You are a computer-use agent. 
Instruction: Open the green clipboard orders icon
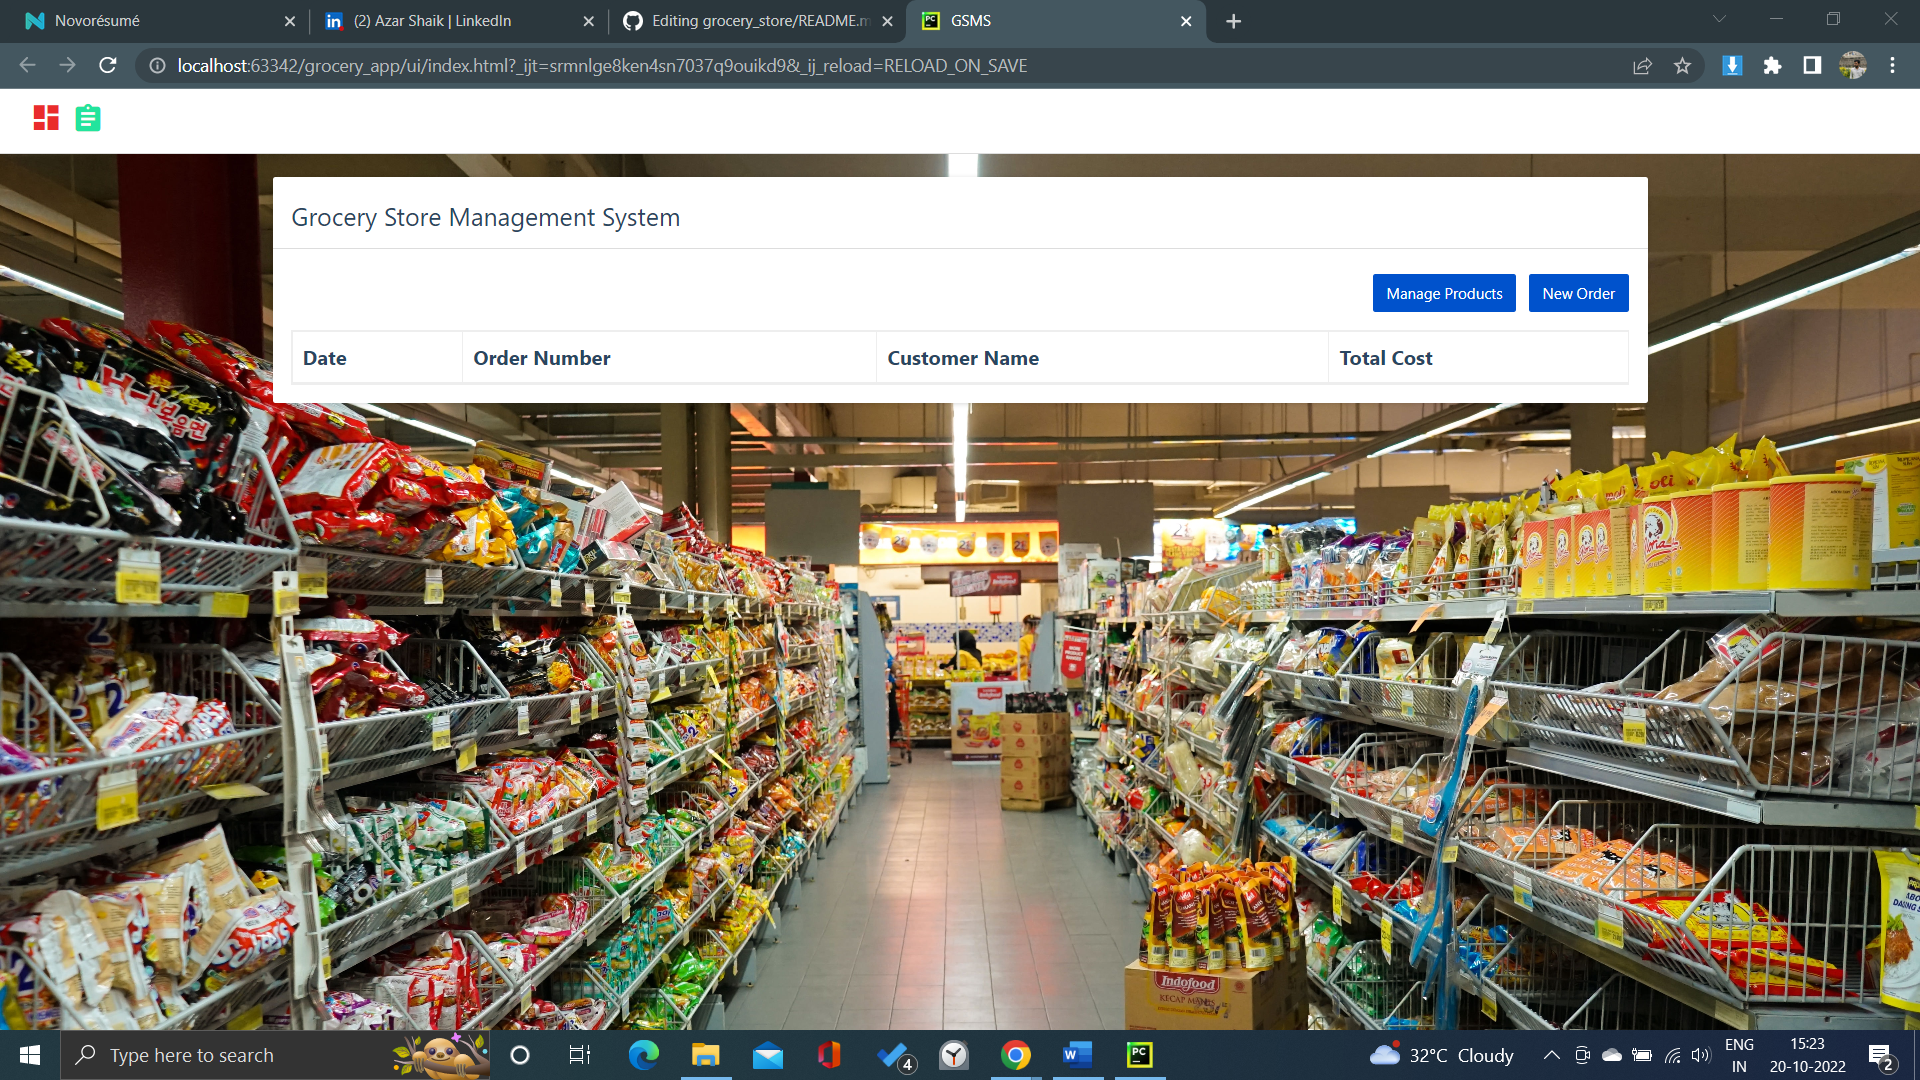pyautogui.click(x=88, y=118)
